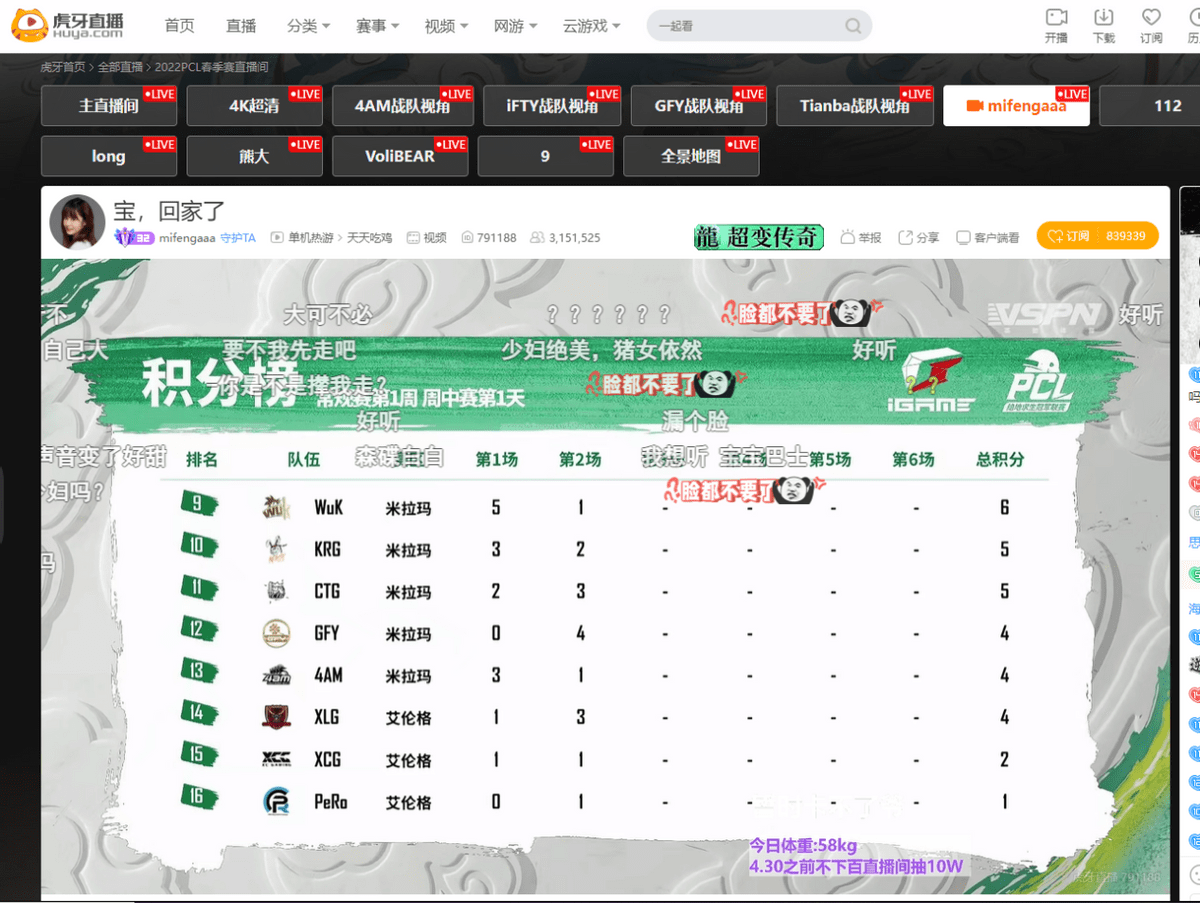Click the WuK team logo
1200x903 pixels.
[x=276, y=507]
